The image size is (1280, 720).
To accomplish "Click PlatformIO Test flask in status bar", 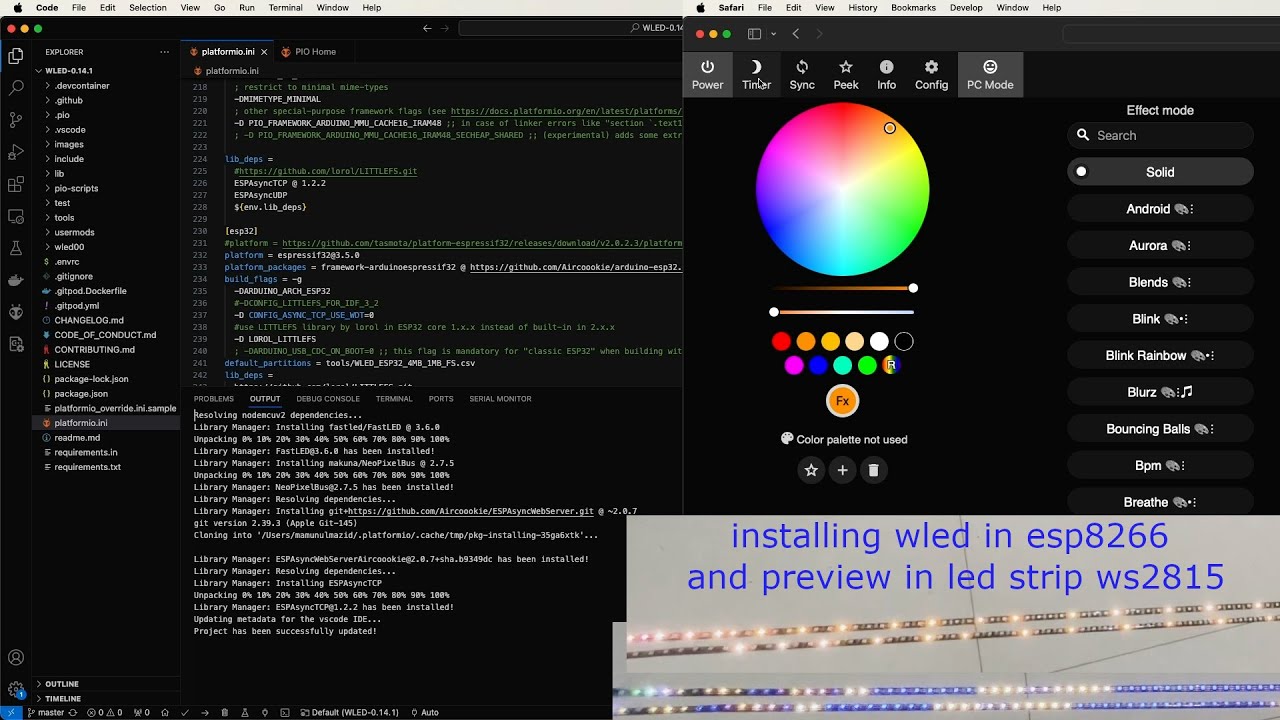I will click(x=244, y=713).
